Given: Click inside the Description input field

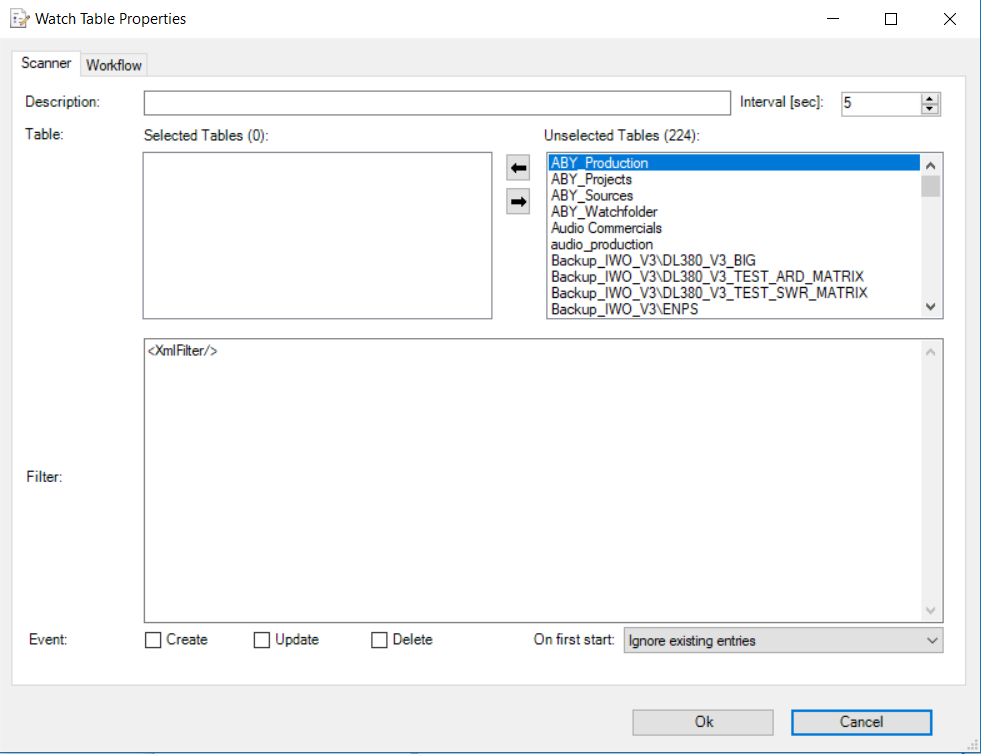Looking at the screenshot, I should click(x=437, y=102).
